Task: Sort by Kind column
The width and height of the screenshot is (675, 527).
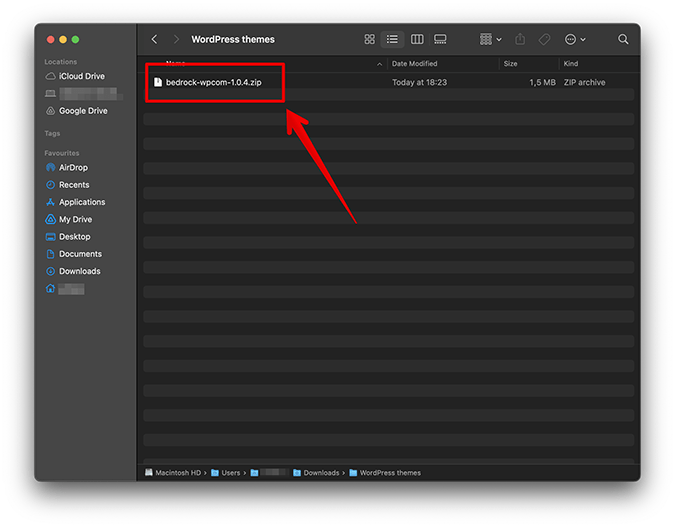Action: (x=571, y=64)
